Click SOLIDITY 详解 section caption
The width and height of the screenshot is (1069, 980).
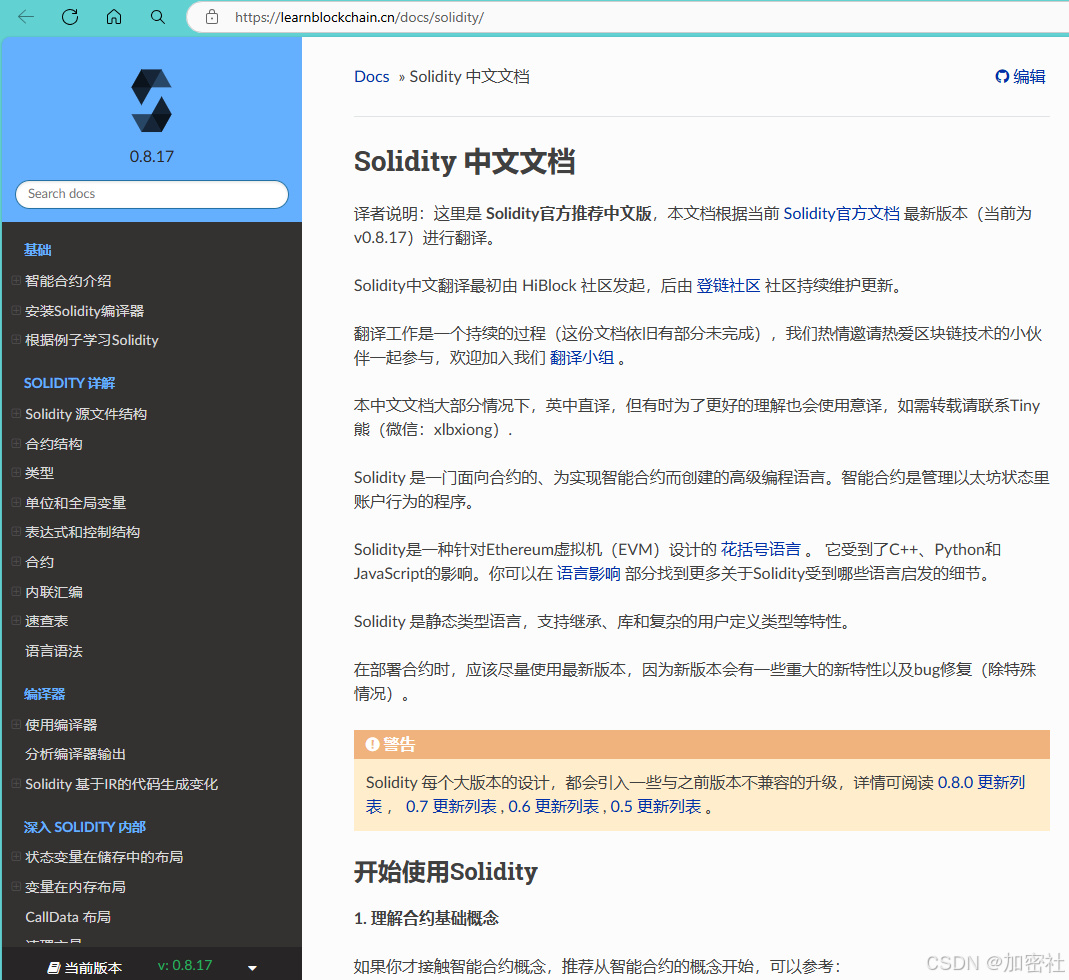(x=70, y=383)
